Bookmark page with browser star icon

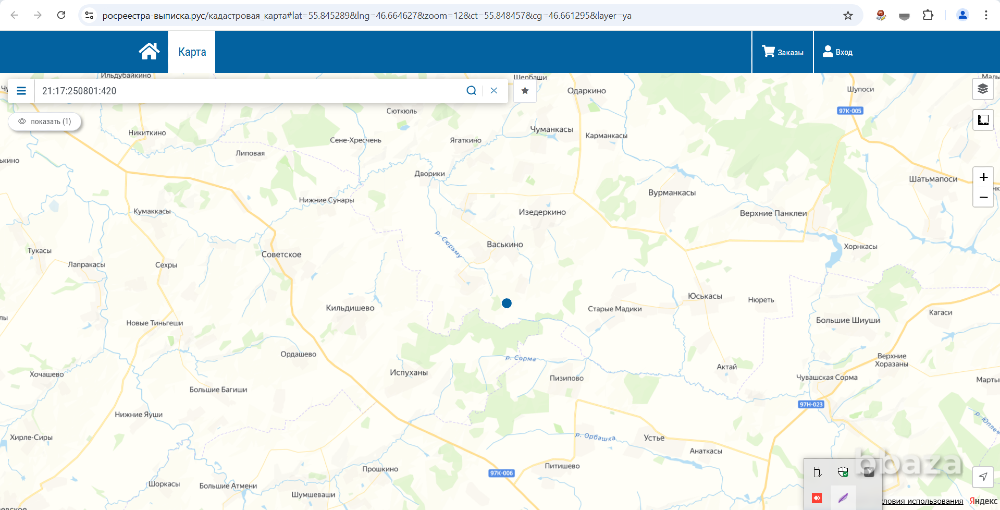(x=848, y=16)
